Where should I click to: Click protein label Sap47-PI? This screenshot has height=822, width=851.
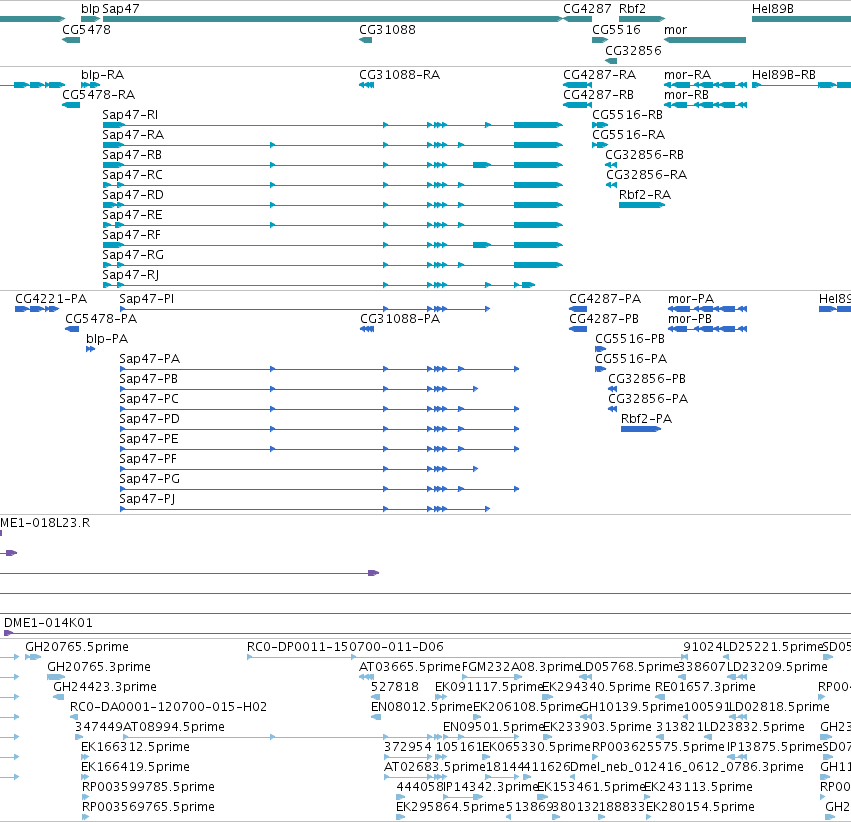coord(147,299)
